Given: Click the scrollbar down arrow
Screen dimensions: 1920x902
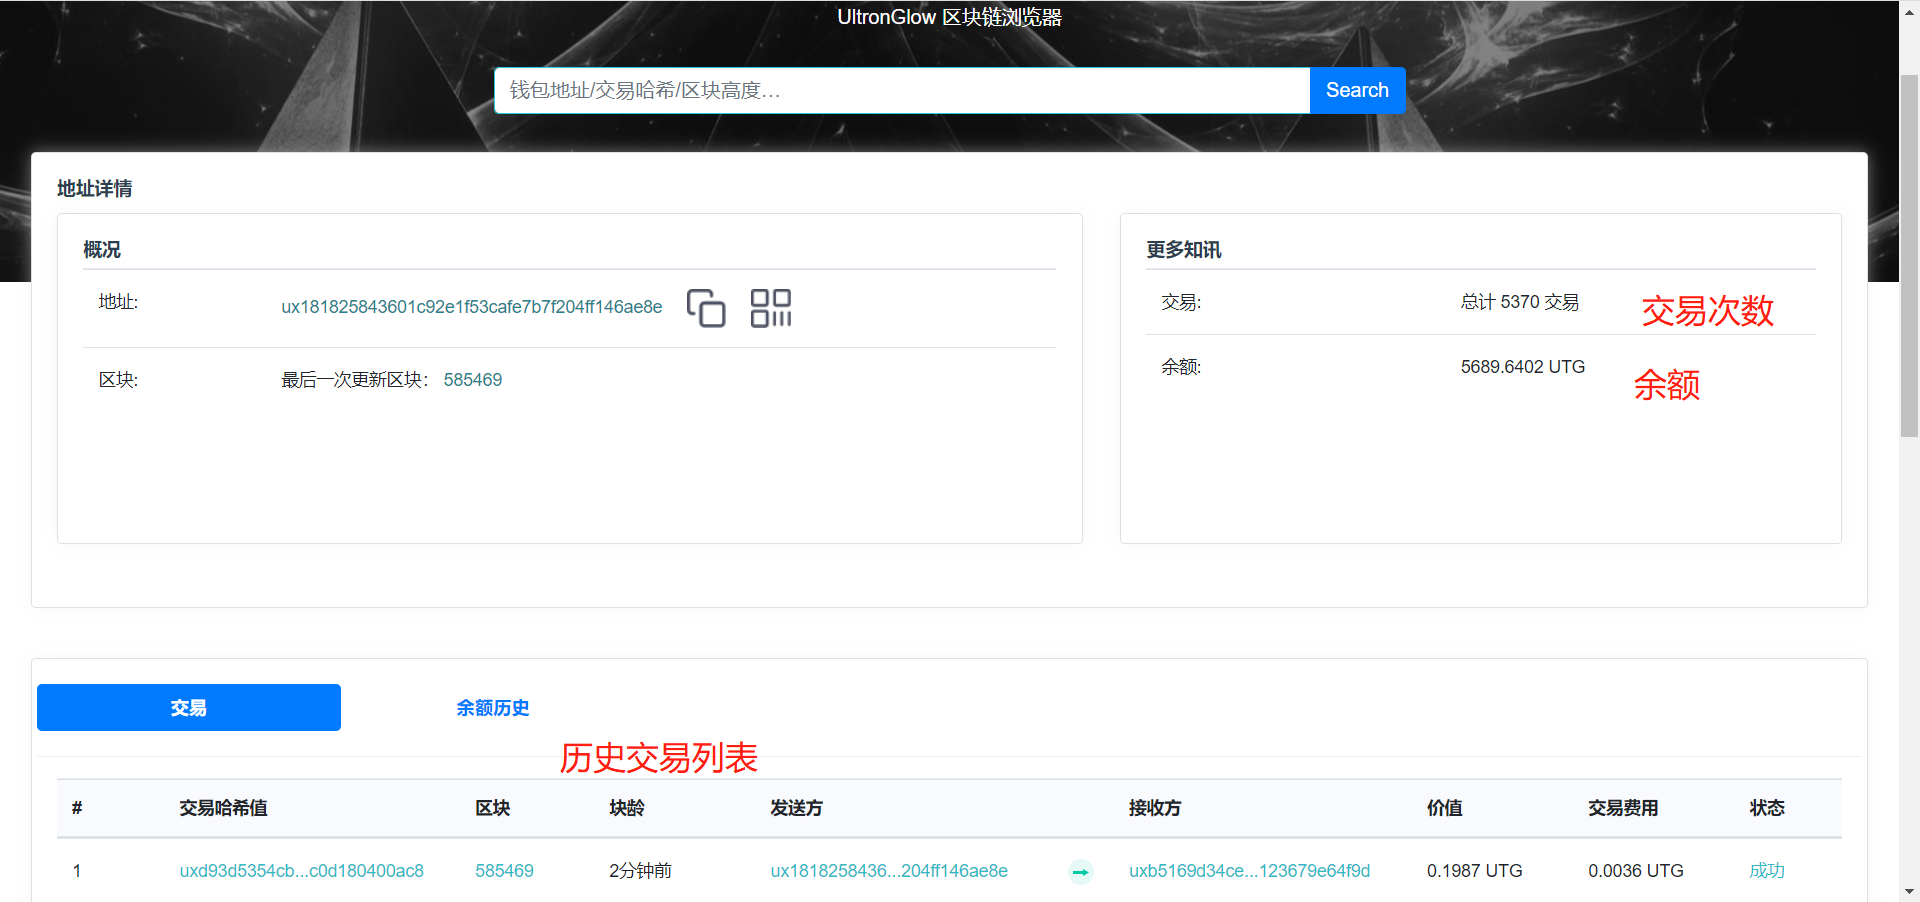Looking at the screenshot, I should tap(1909, 892).
